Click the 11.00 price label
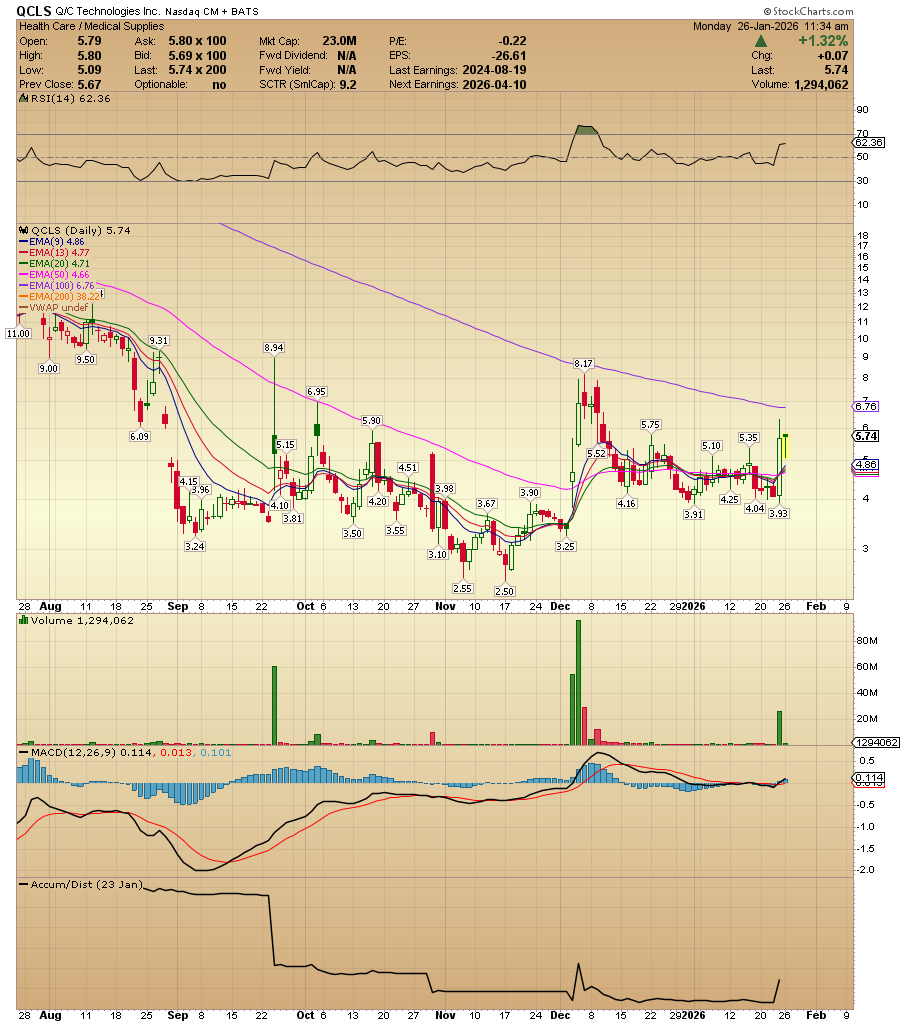The image size is (900, 1023). (18, 333)
